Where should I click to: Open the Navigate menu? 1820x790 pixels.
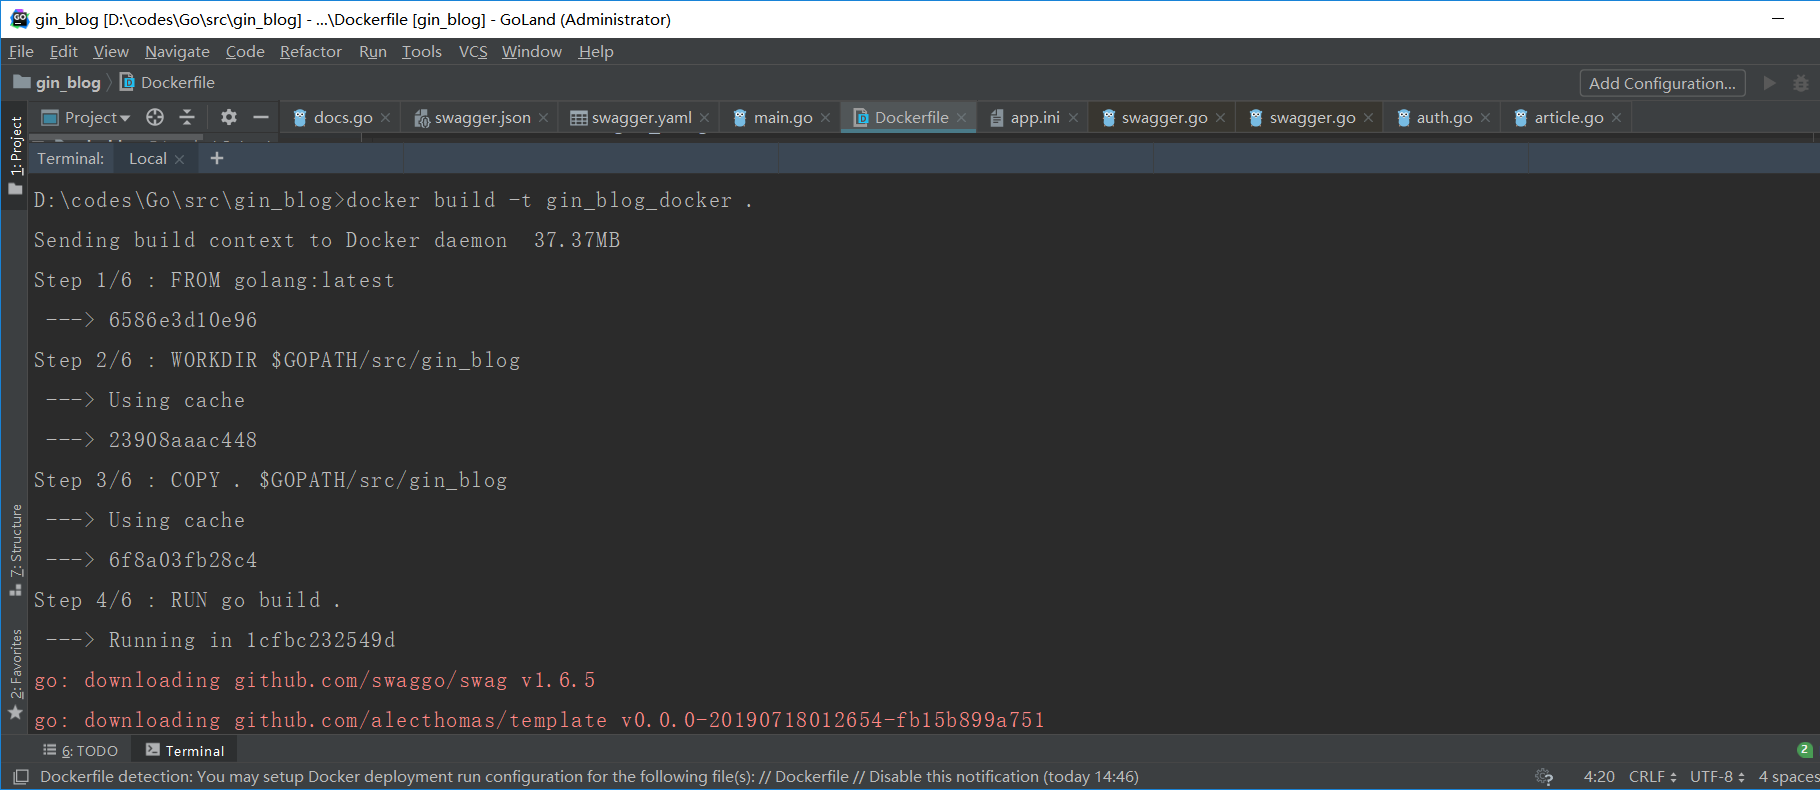(177, 52)
